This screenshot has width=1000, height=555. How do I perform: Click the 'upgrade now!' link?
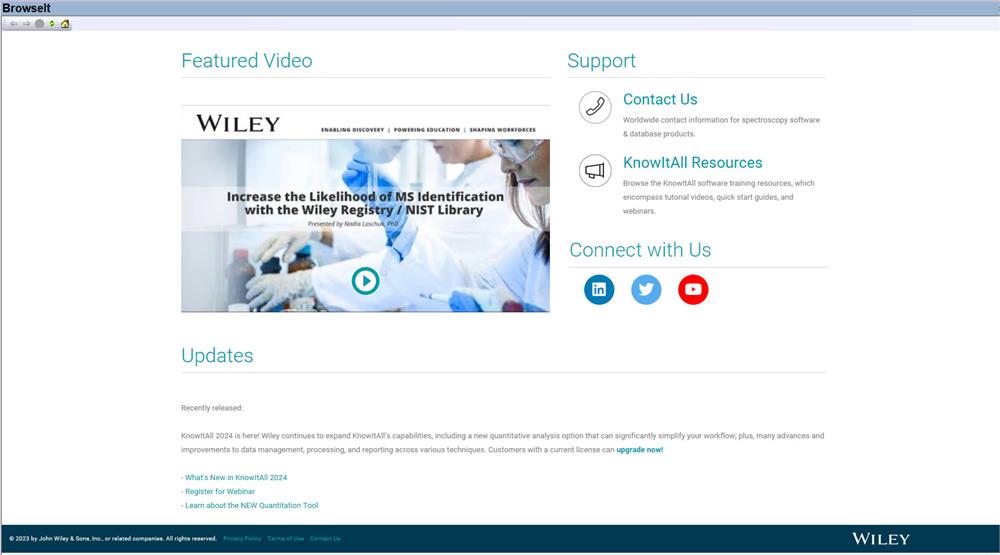click(x=639, y=450)
